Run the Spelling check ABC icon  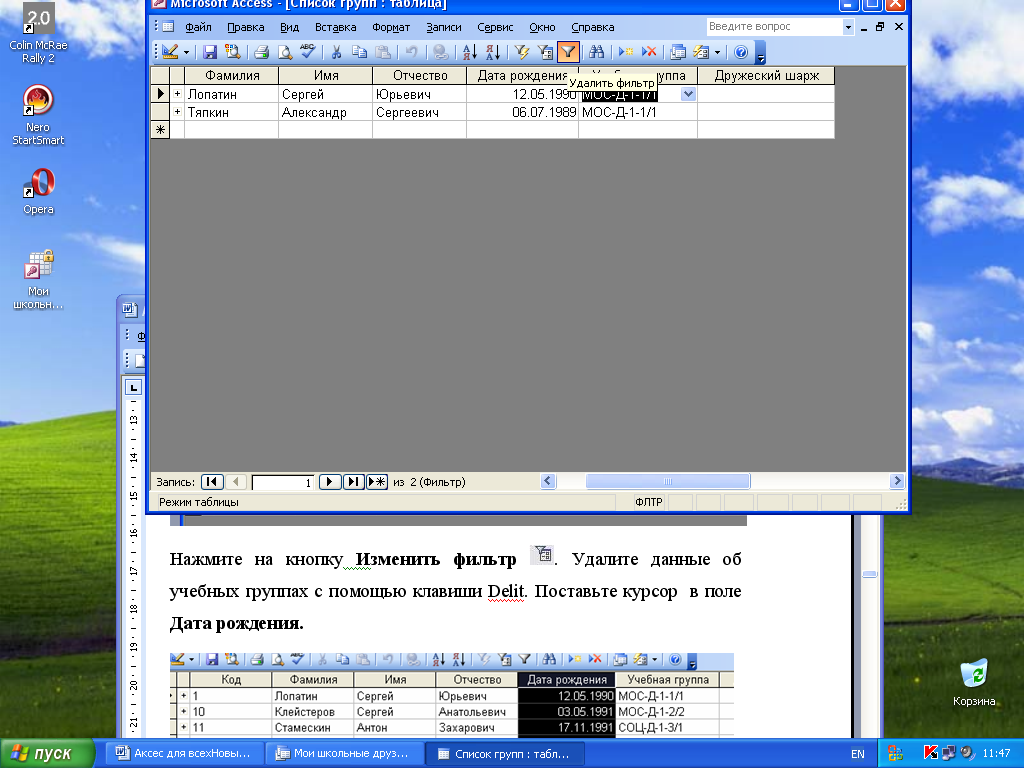tap(308, 52)
